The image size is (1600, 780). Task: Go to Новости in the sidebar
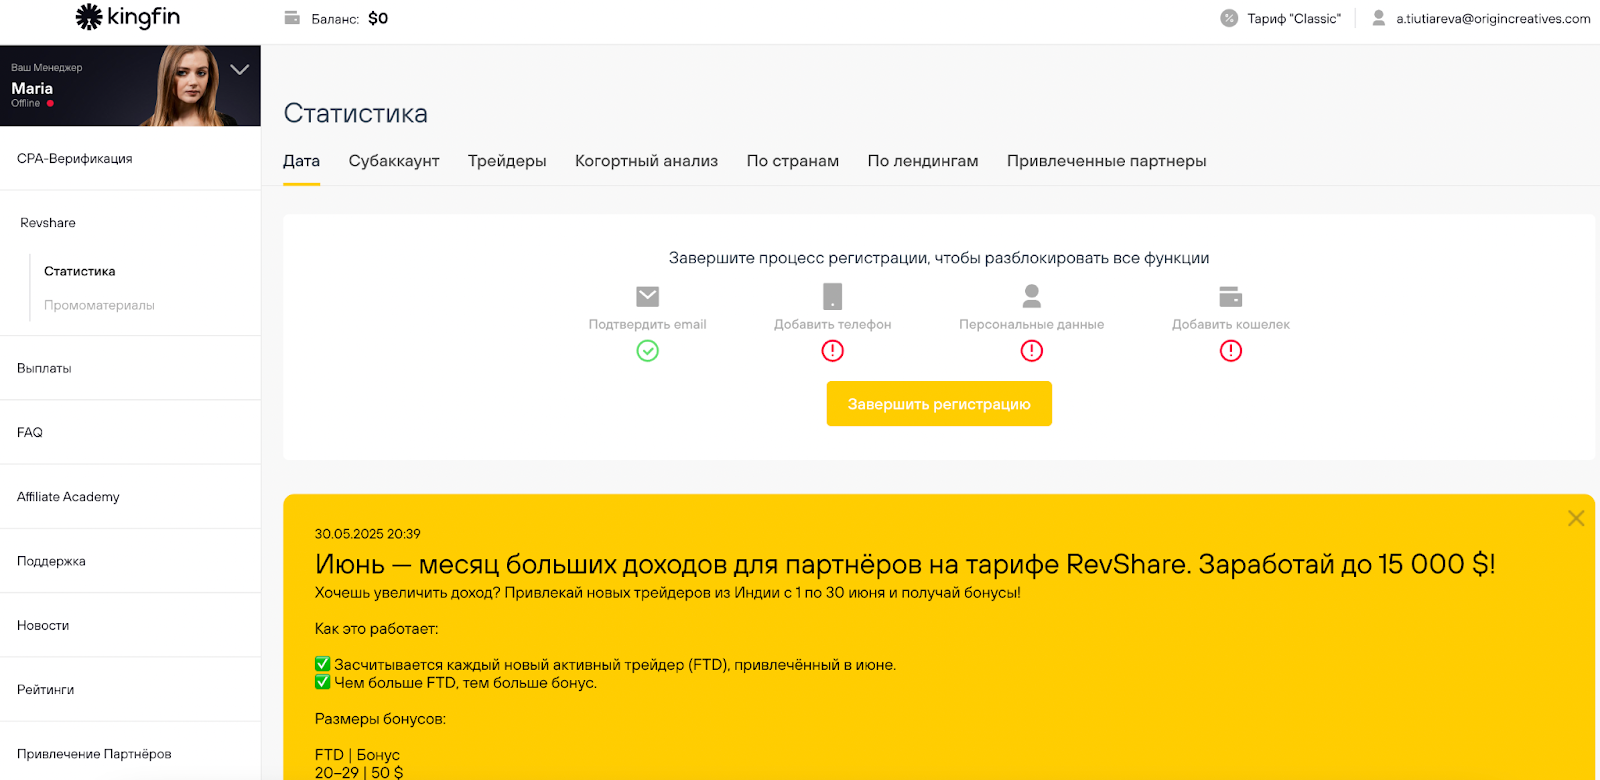coord(130,625)
